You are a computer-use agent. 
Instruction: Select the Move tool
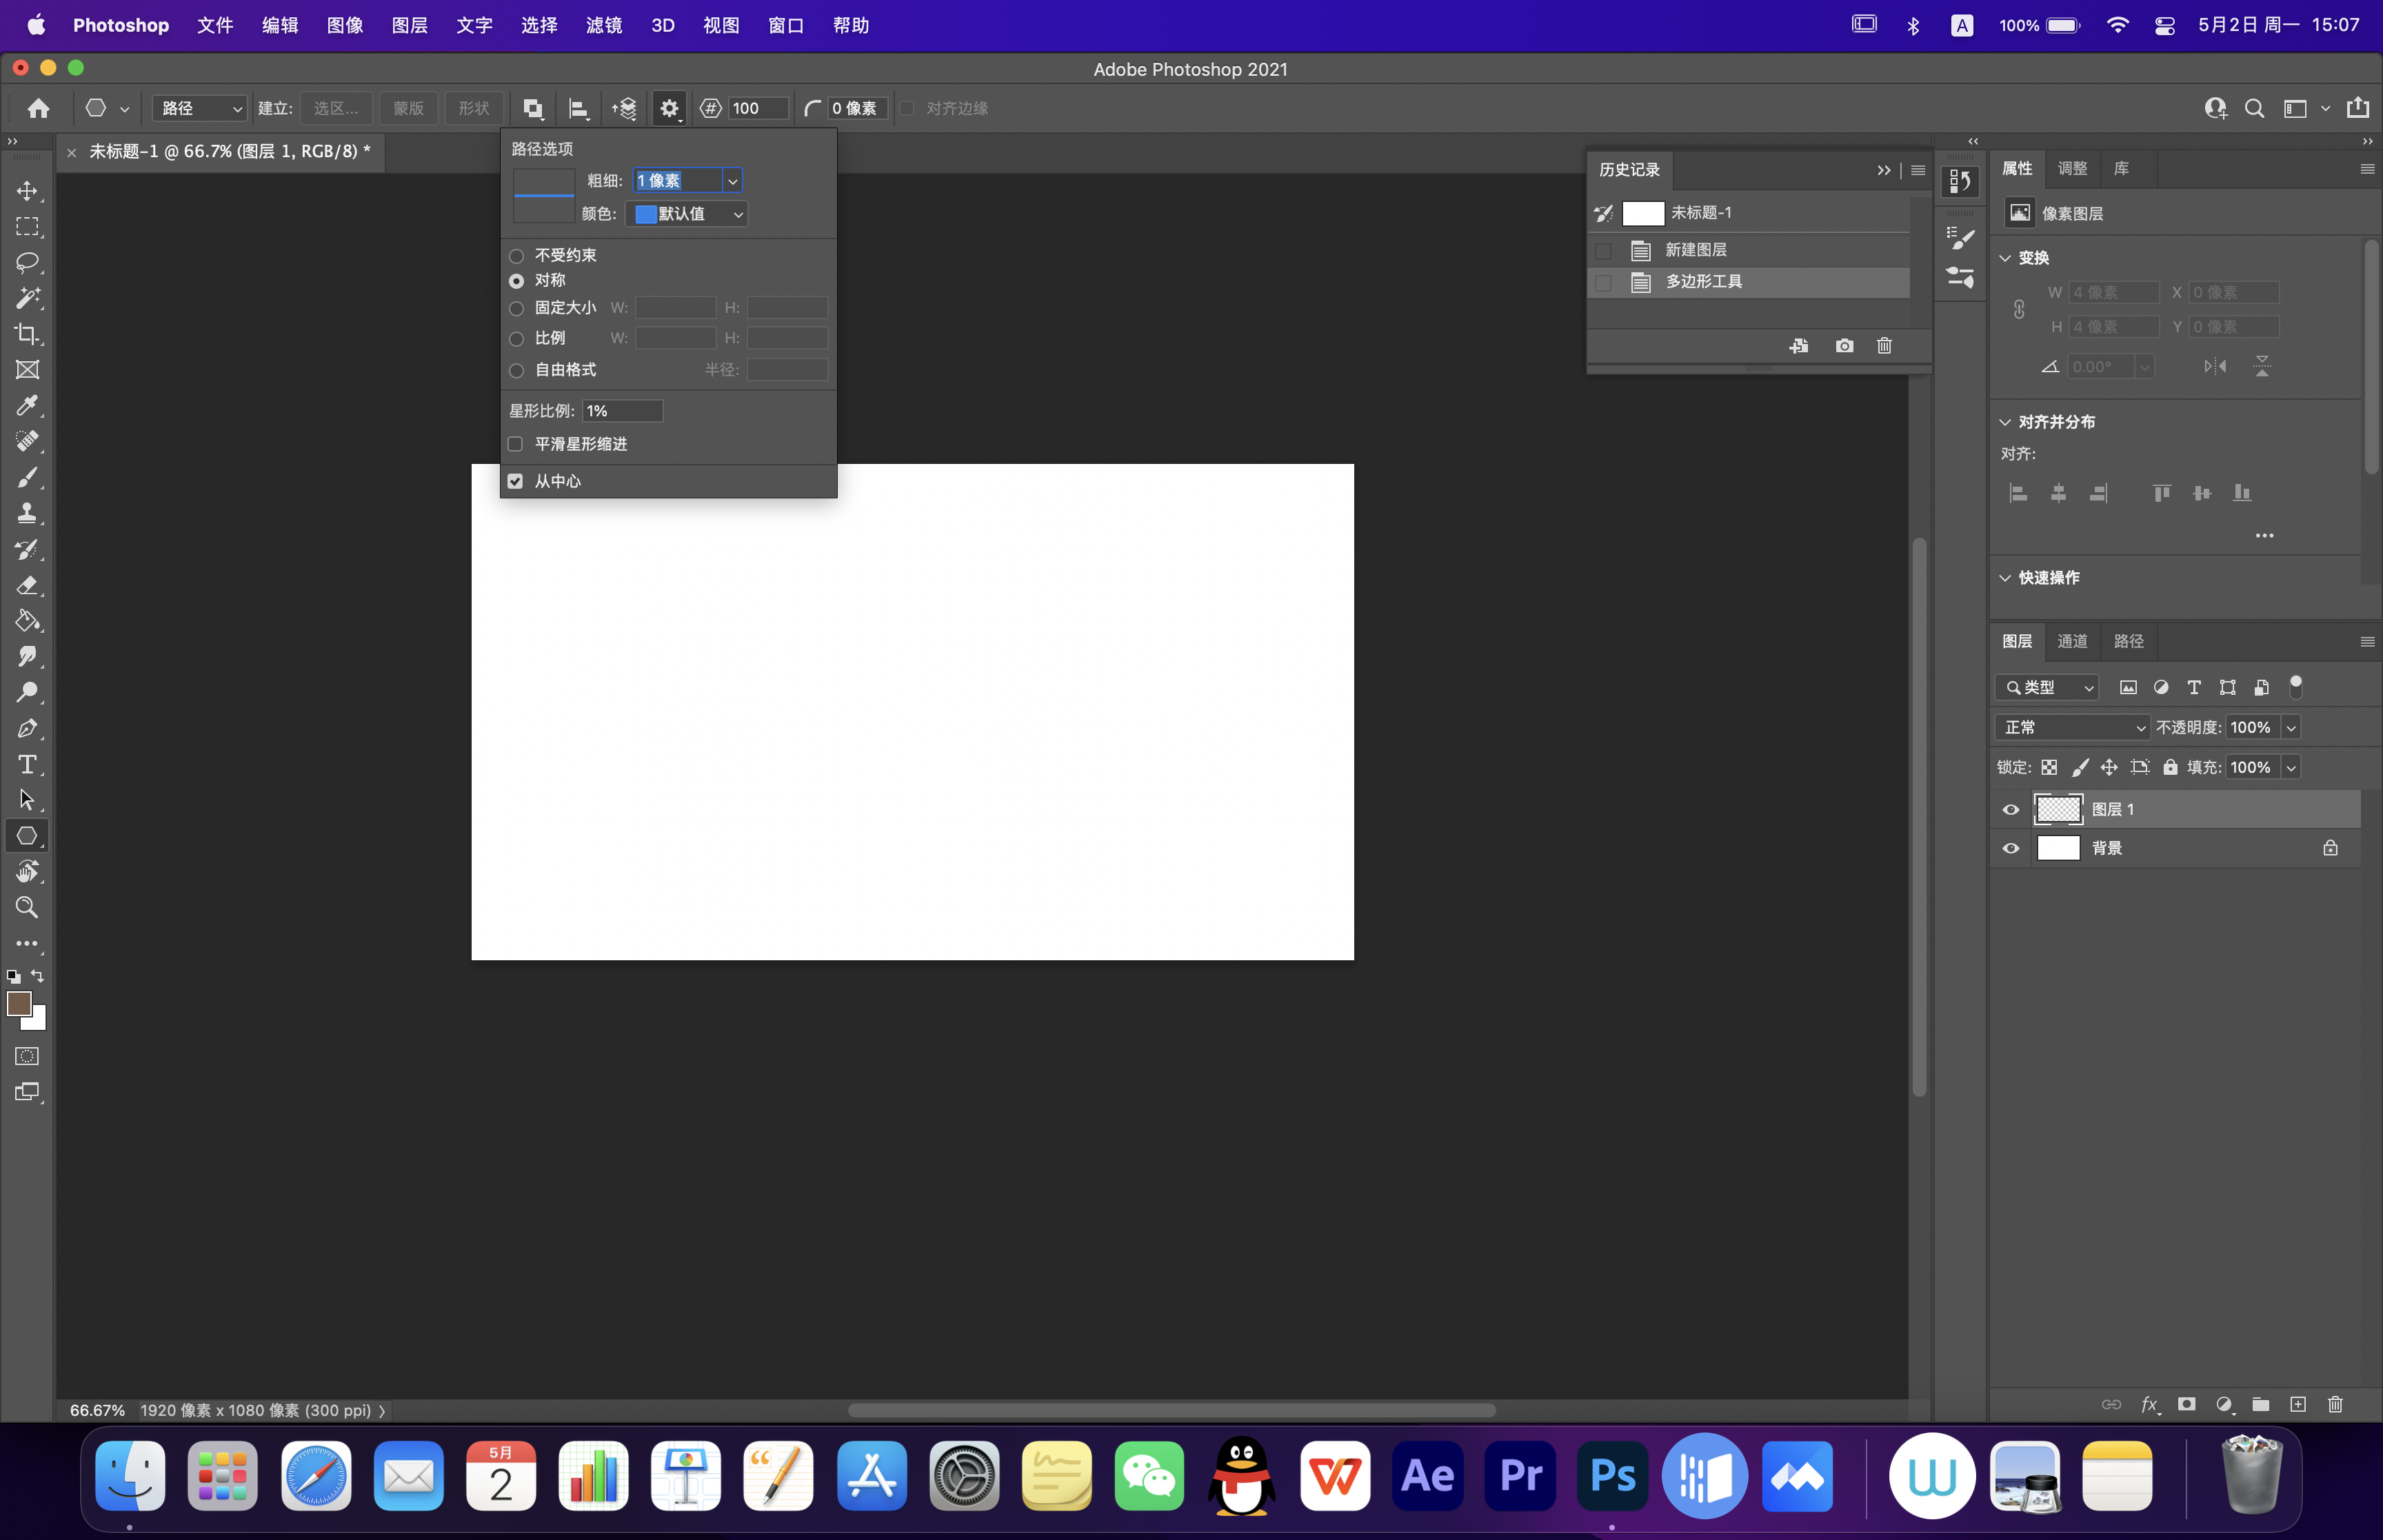point(27,190)
